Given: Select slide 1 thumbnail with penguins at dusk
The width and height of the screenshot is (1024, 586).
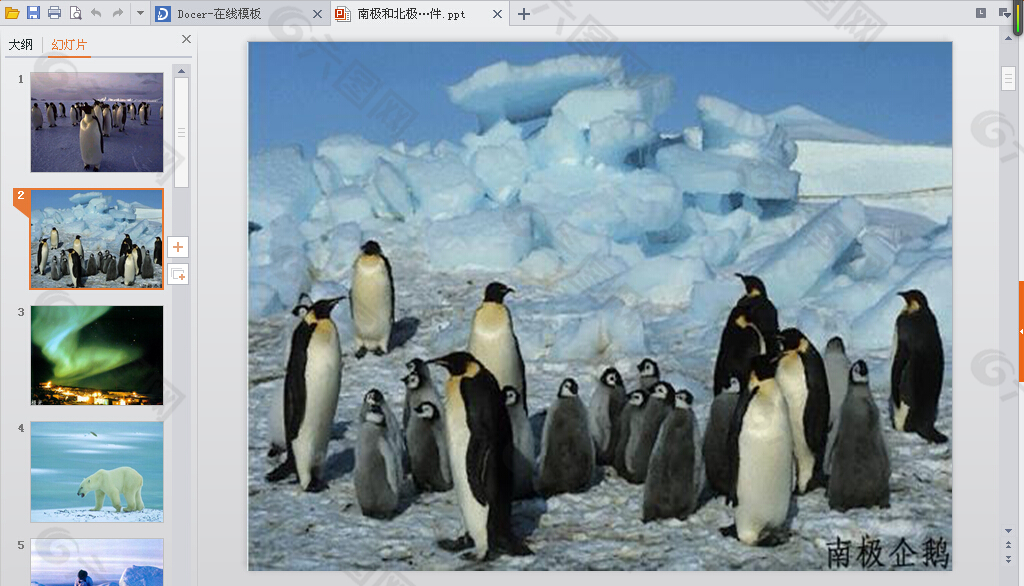Looking at the screenshot, I should (97, 122).
